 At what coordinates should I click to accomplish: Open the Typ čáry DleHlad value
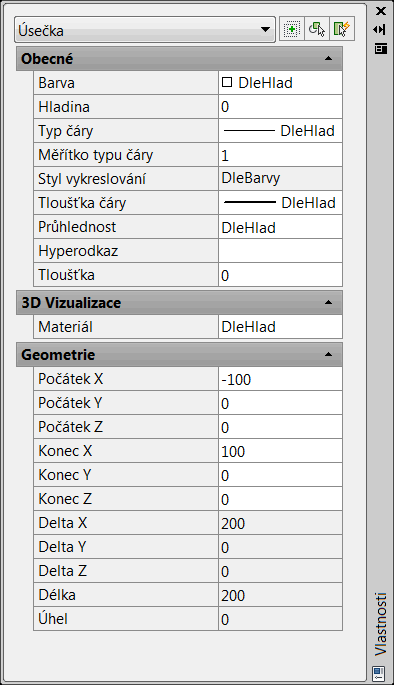pos(280,131)
